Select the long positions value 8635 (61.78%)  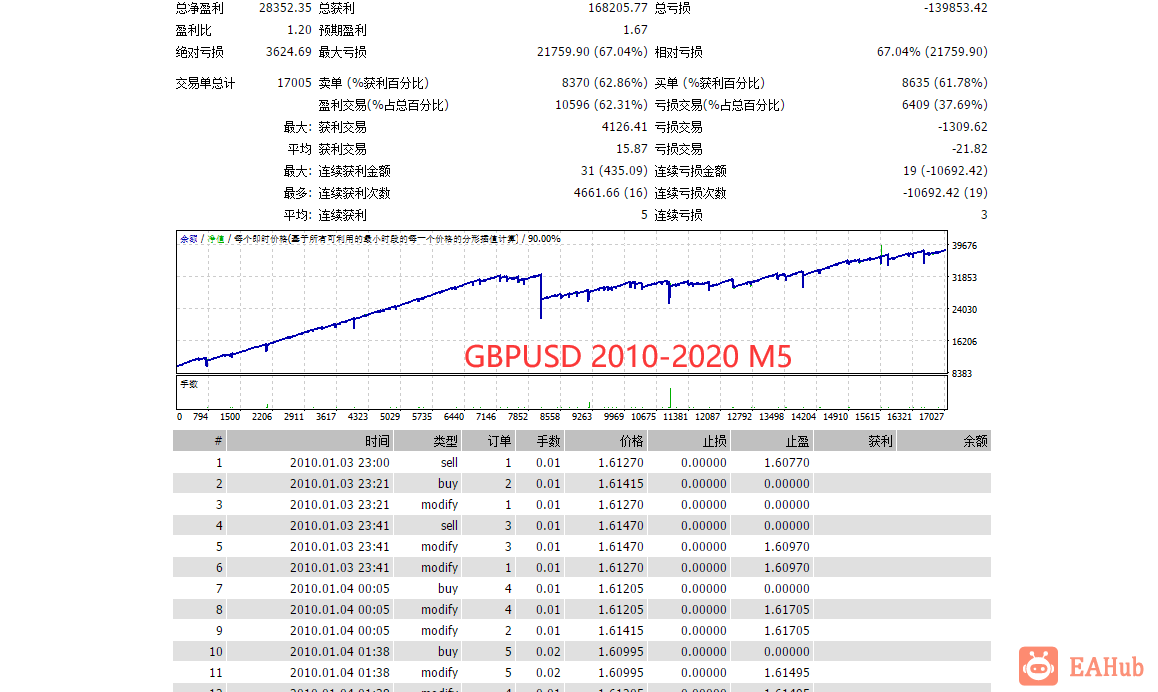click(945, 83)
